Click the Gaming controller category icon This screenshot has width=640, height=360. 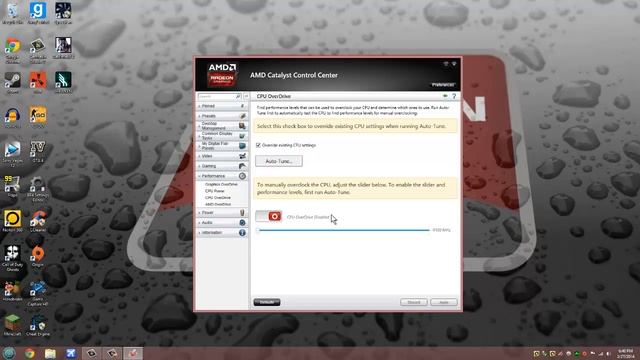coord(242,166)
